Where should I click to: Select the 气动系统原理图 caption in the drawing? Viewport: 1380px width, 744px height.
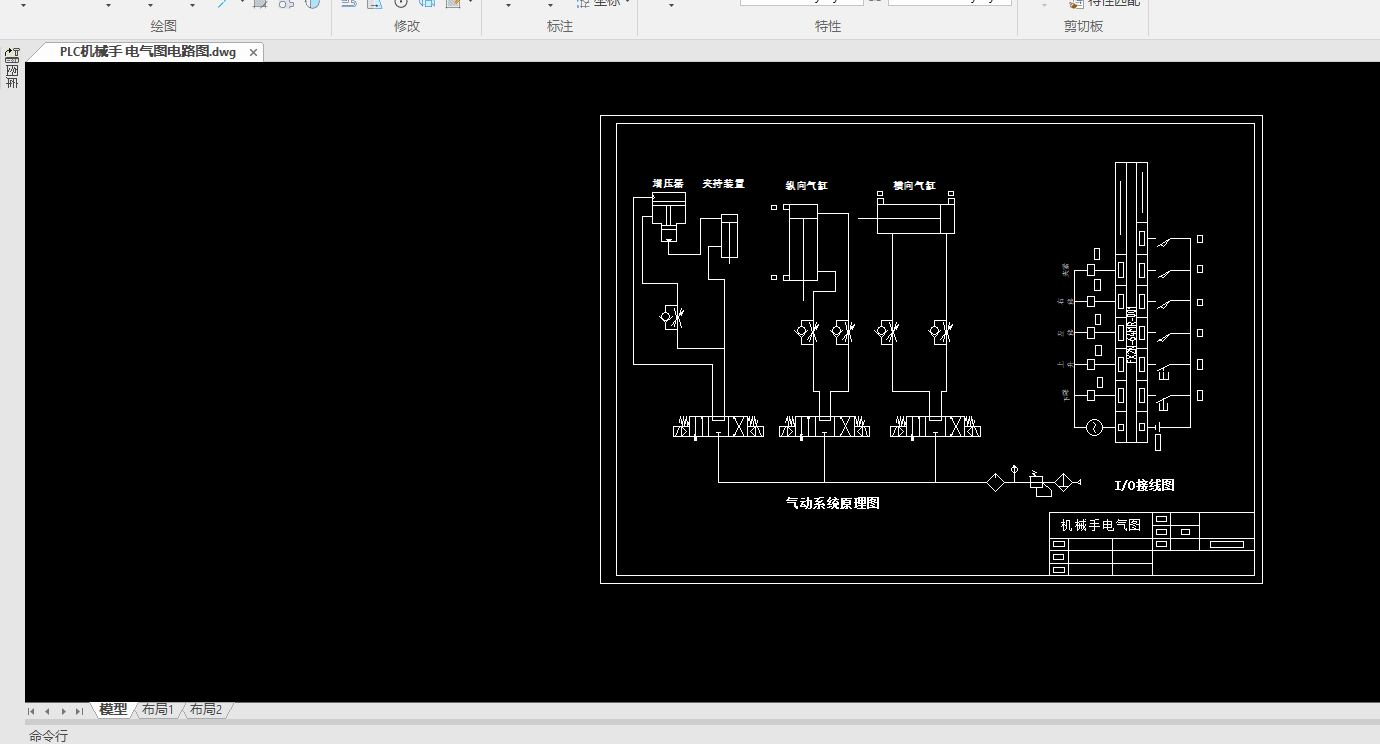pyautogui.click(x=833, y=503)
